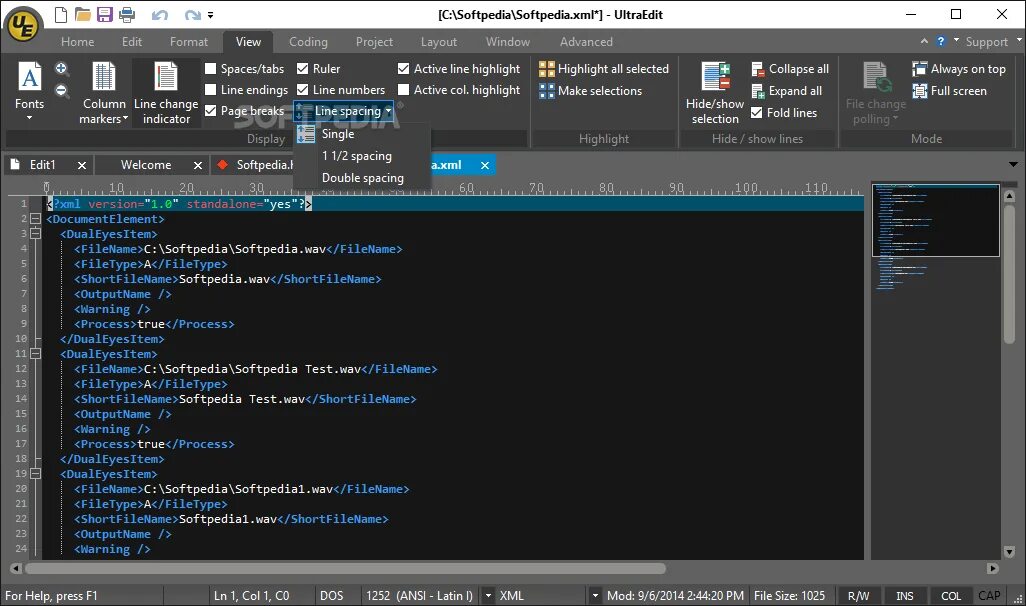This screenshot has width=1026, height=606.
Task: Select Double spacing from the open menu
Action: click(x=363, y=177)
